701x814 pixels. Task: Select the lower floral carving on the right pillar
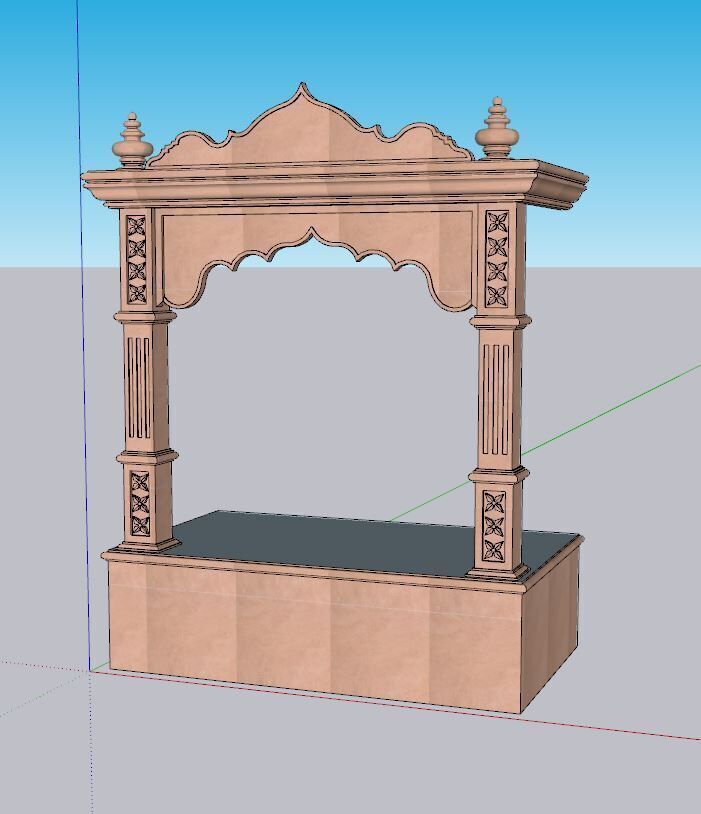pyautogui.click(x=494, y=526)
